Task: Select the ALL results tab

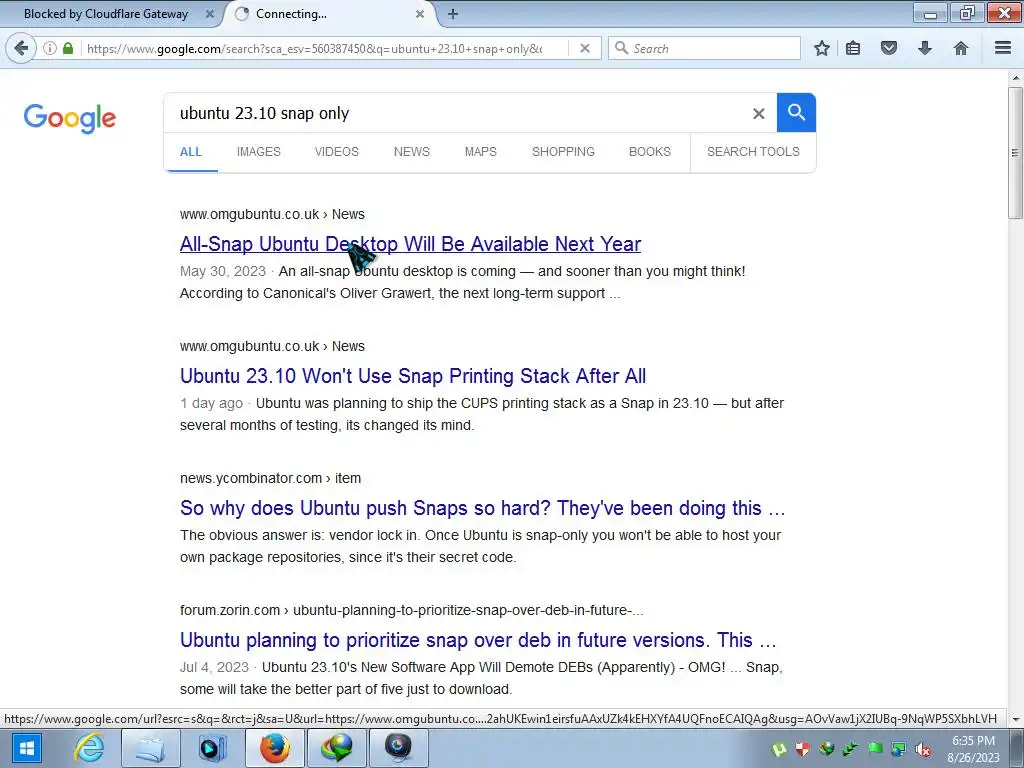Action: (191, 152)
